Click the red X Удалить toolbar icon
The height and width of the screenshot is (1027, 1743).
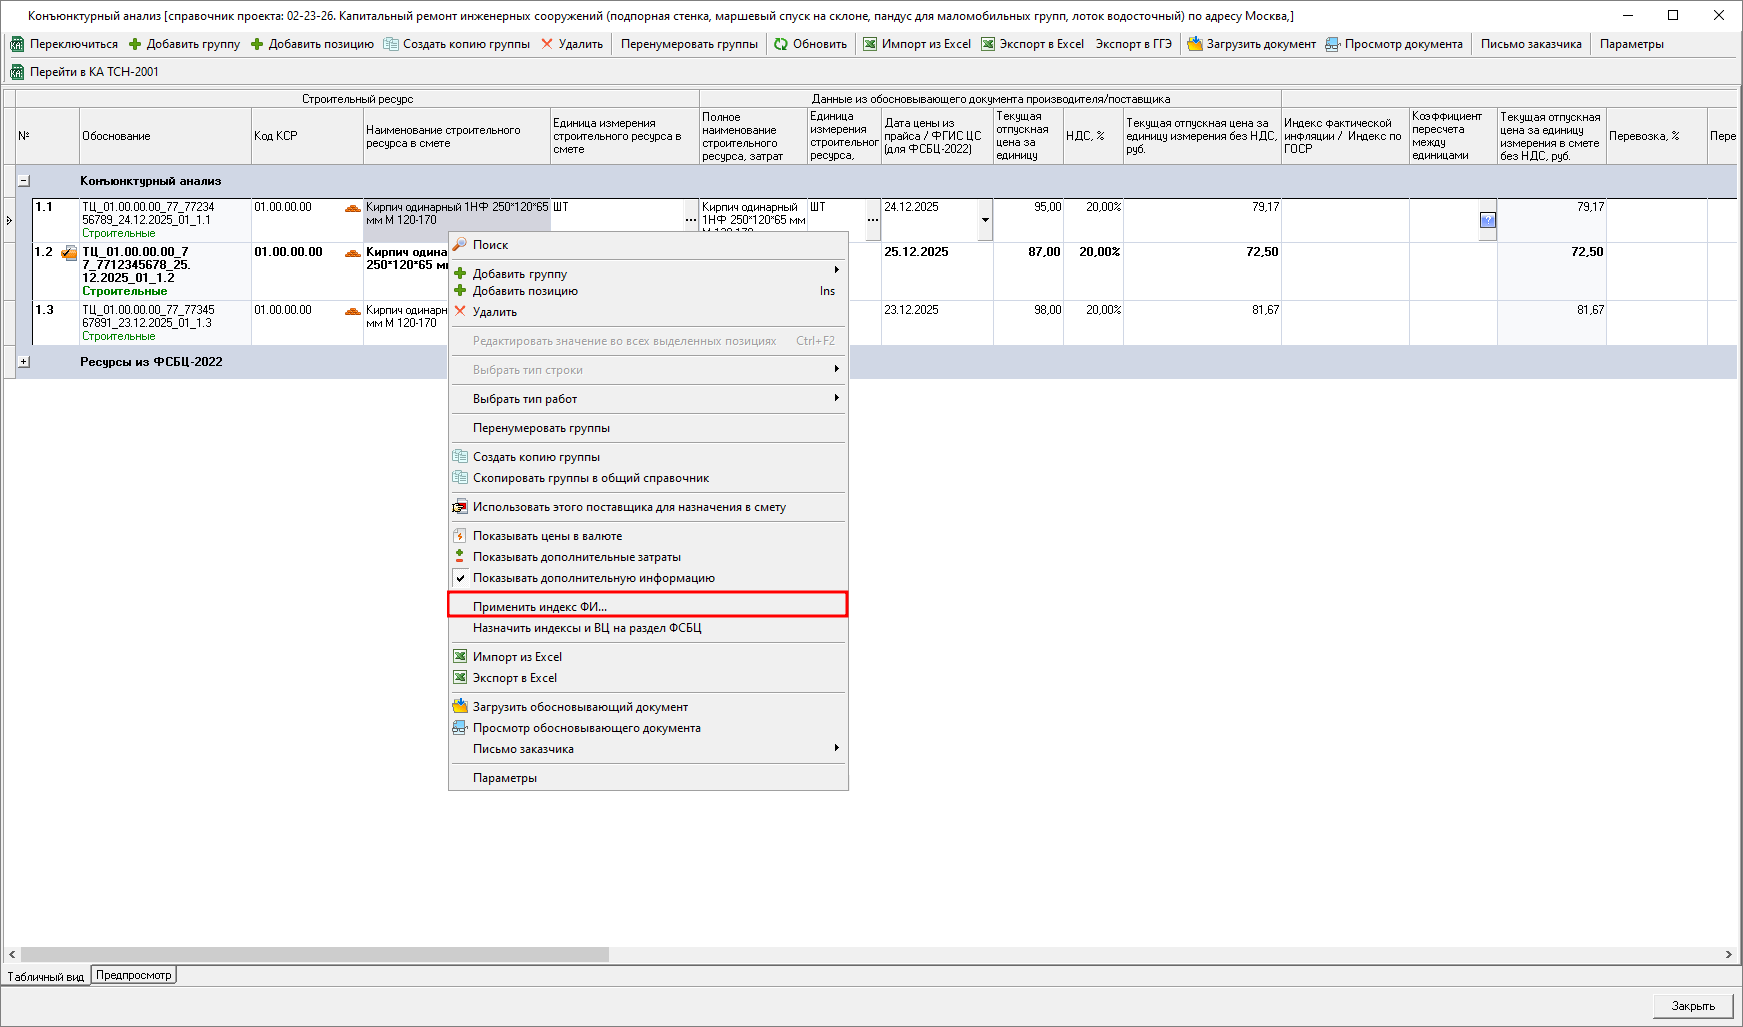(x=547, y=44)
